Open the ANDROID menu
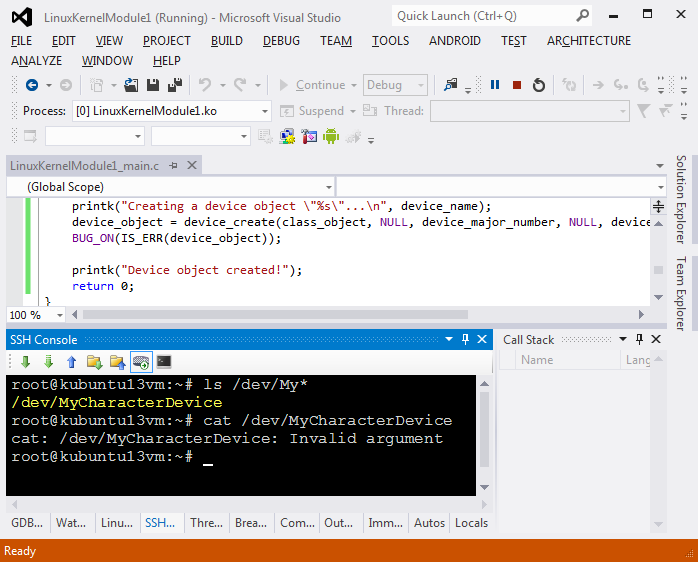 pyautogui.click(x=455, y=41)
